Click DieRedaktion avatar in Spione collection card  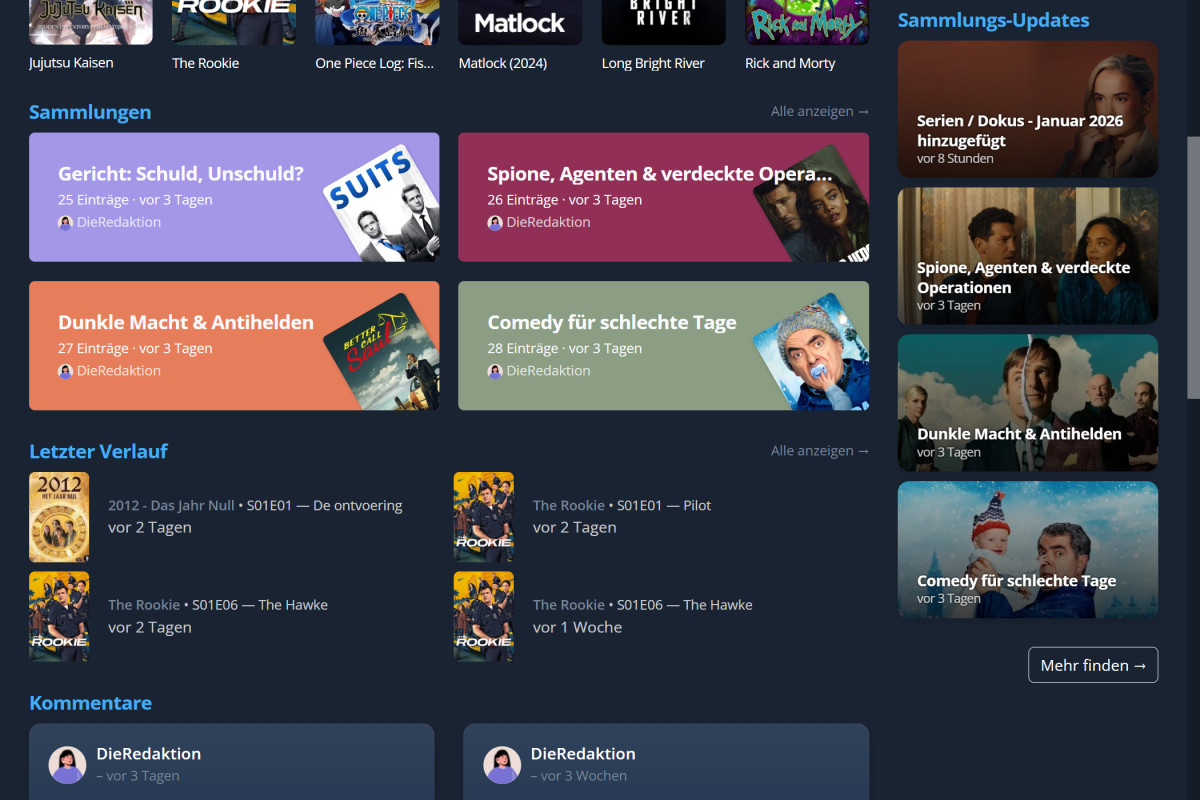[495, 222]
